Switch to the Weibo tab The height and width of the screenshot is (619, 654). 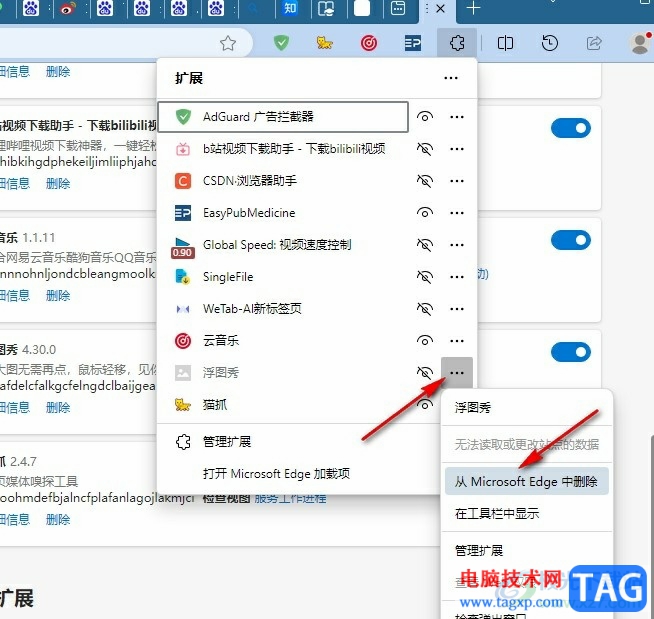pos(68,8)
